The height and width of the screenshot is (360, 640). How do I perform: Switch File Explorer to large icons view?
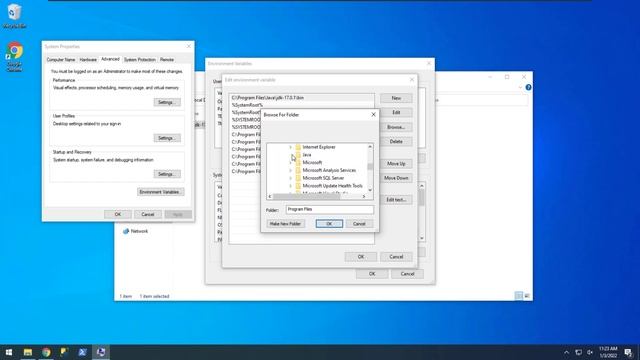527,296
